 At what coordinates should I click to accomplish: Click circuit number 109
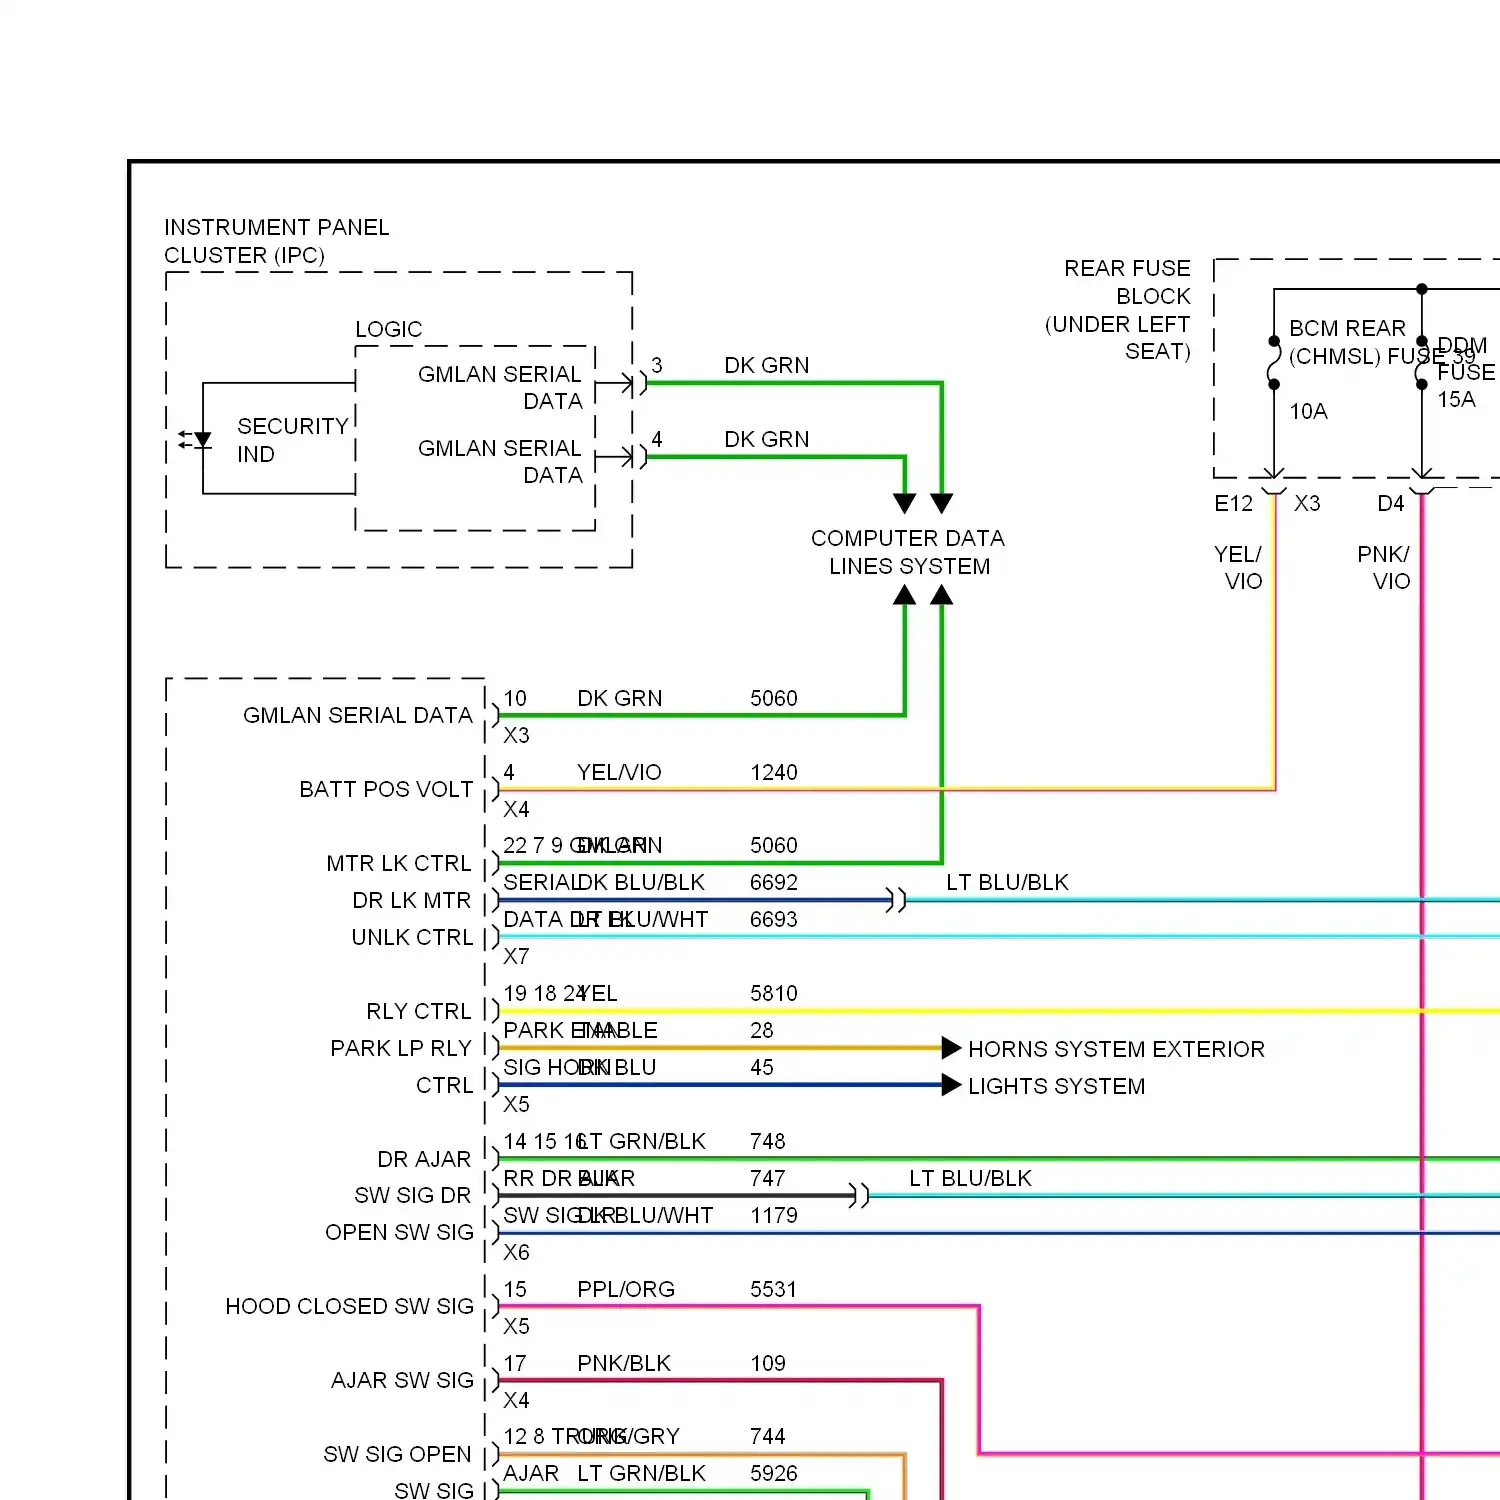[768, 1363]
